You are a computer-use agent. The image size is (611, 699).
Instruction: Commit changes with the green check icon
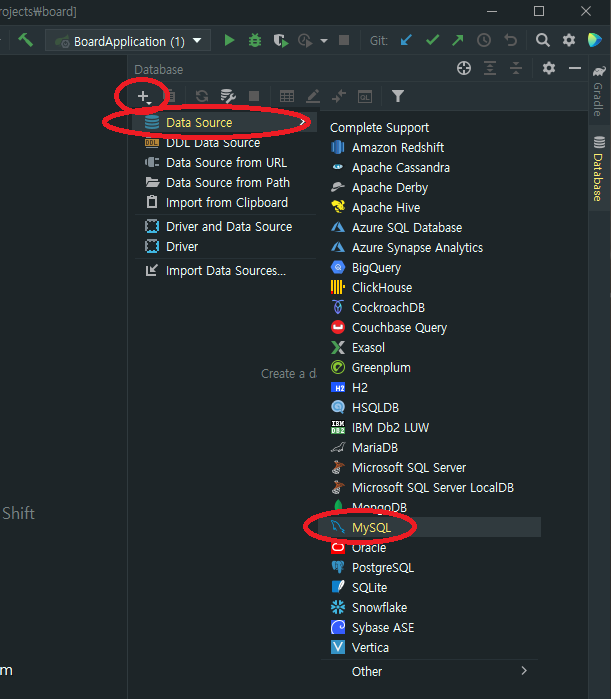coord(432,41)
